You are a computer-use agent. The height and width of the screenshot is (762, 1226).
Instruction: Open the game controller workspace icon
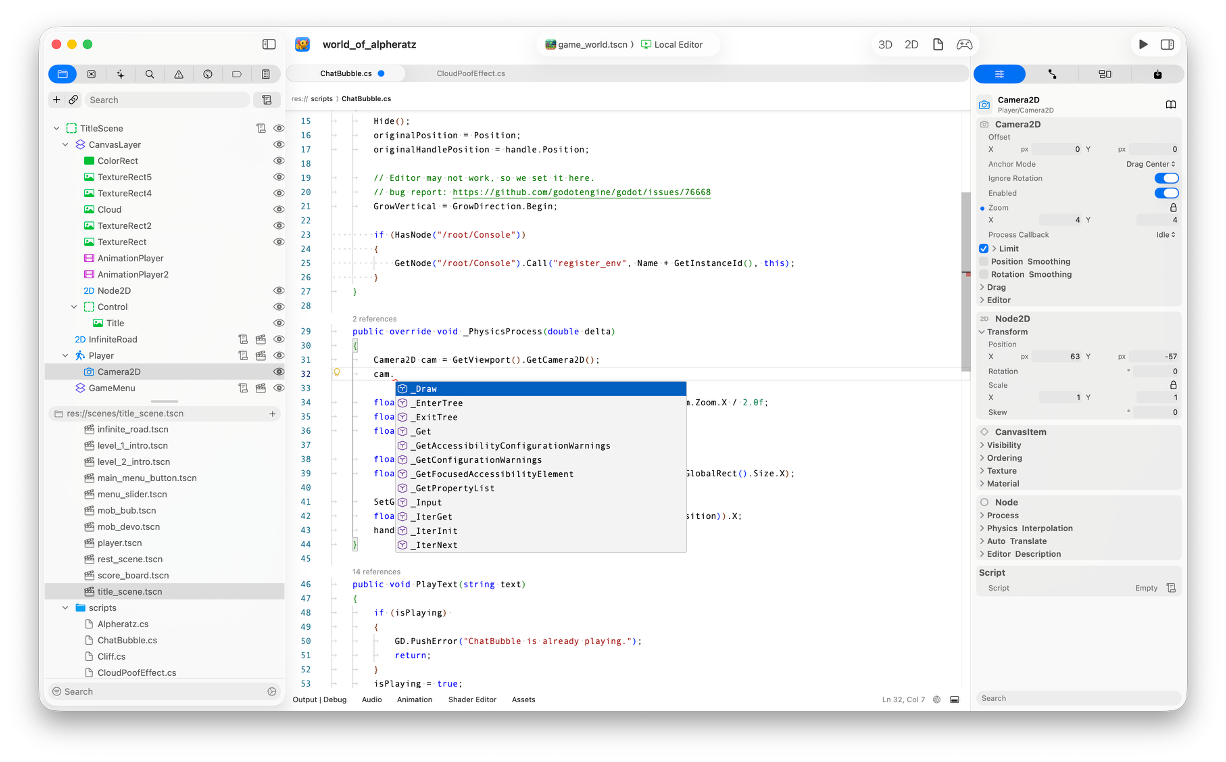(964, 45)
